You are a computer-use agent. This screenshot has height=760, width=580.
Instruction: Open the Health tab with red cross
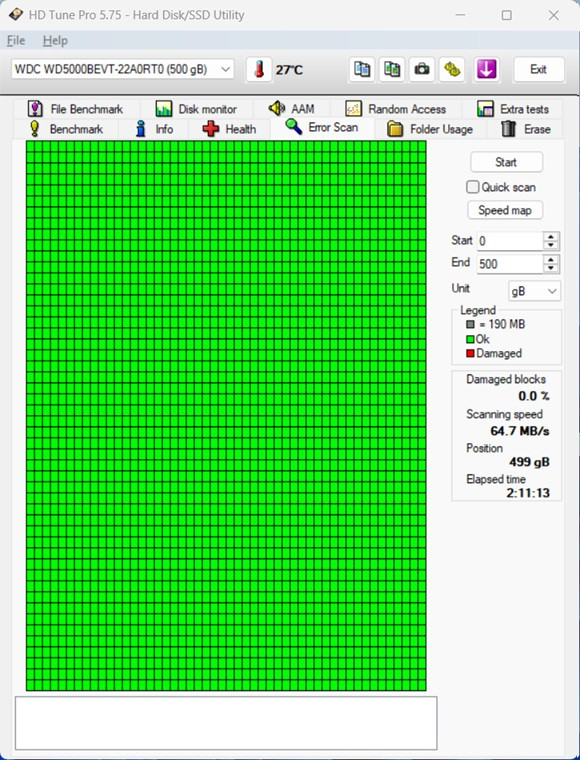[x=229, y=129]
